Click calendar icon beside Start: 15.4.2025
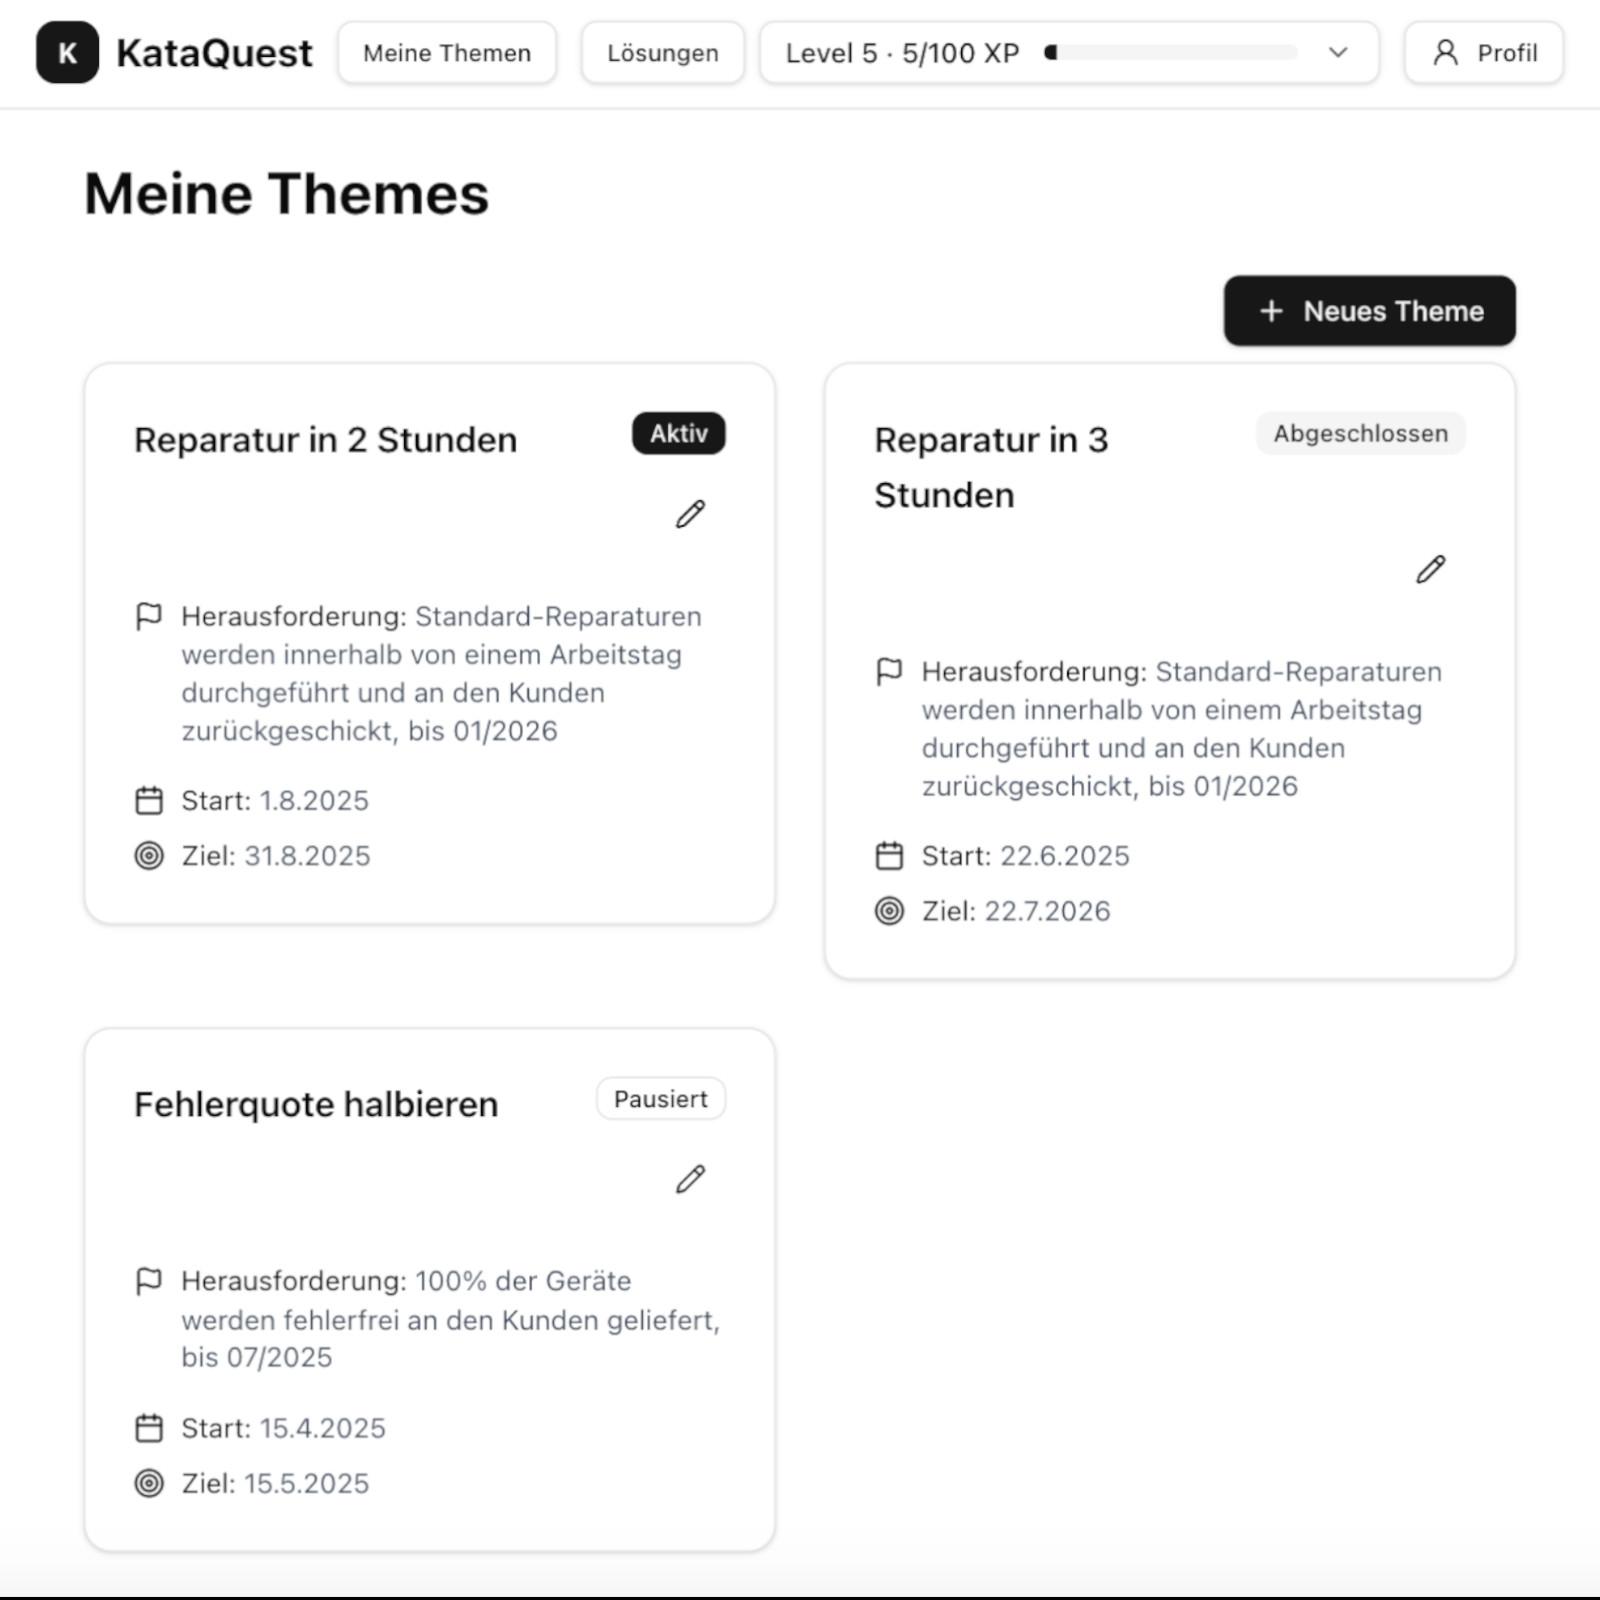 pyautogui.click(x=149, y=1428)
